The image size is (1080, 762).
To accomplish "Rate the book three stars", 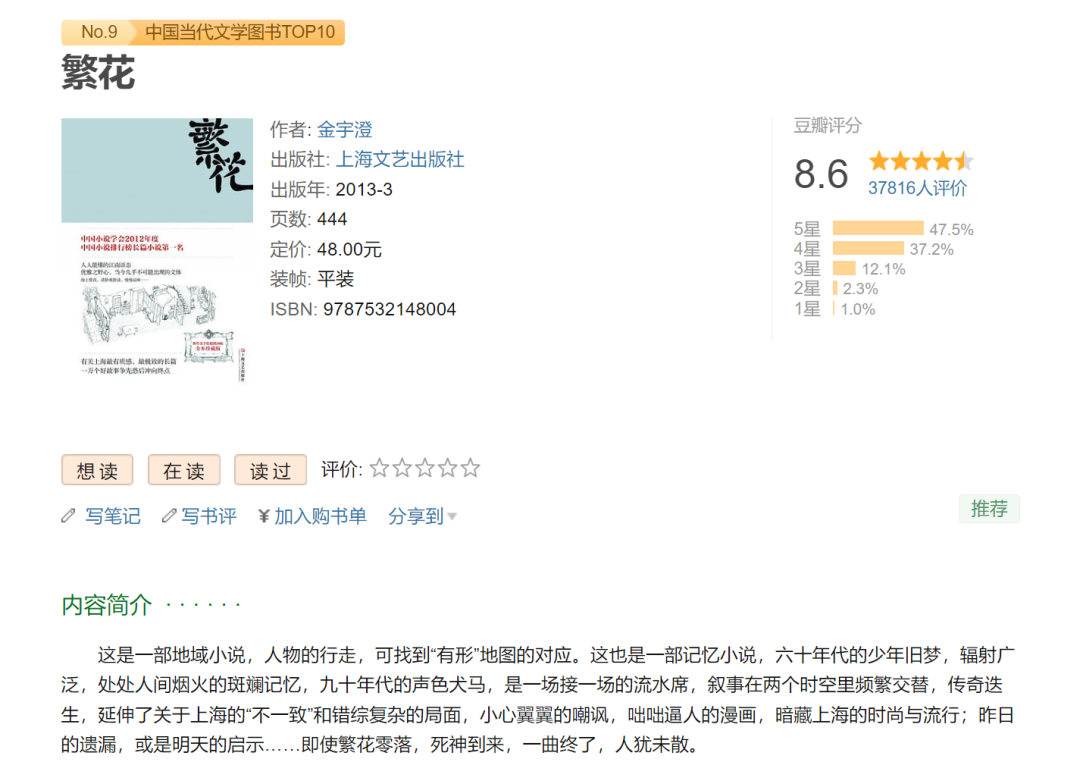I will click(425, 469).
